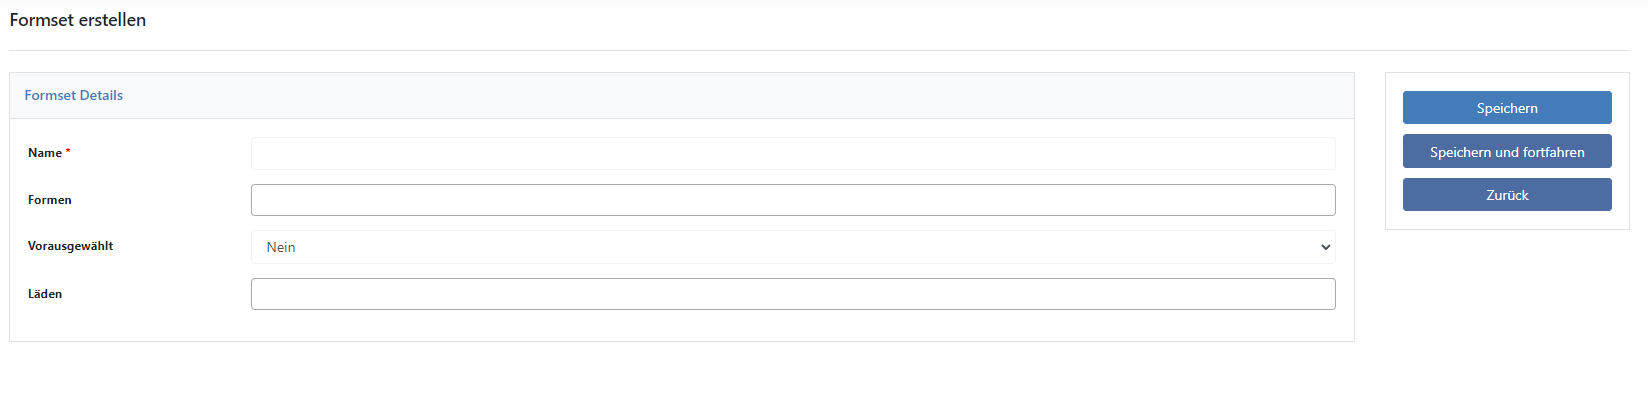Go back with the Zurück button
The width and height of the screenshot is (1648, 398).
pos(1507,195)
